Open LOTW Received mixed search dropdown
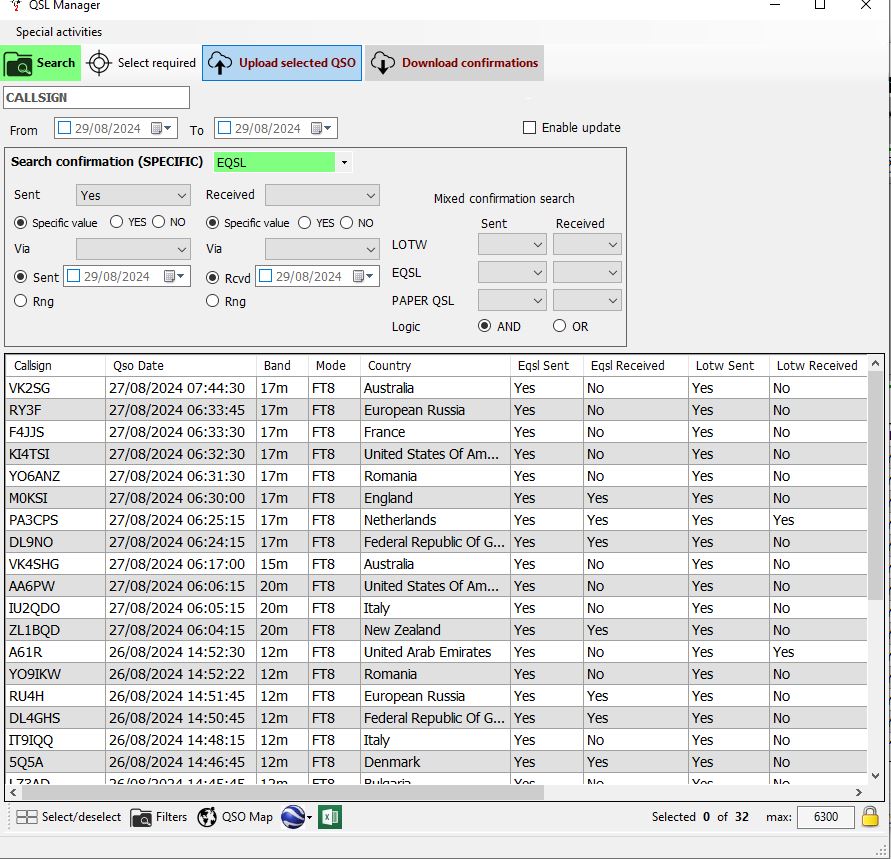The image size is (891, 859). tap(588, 245)
